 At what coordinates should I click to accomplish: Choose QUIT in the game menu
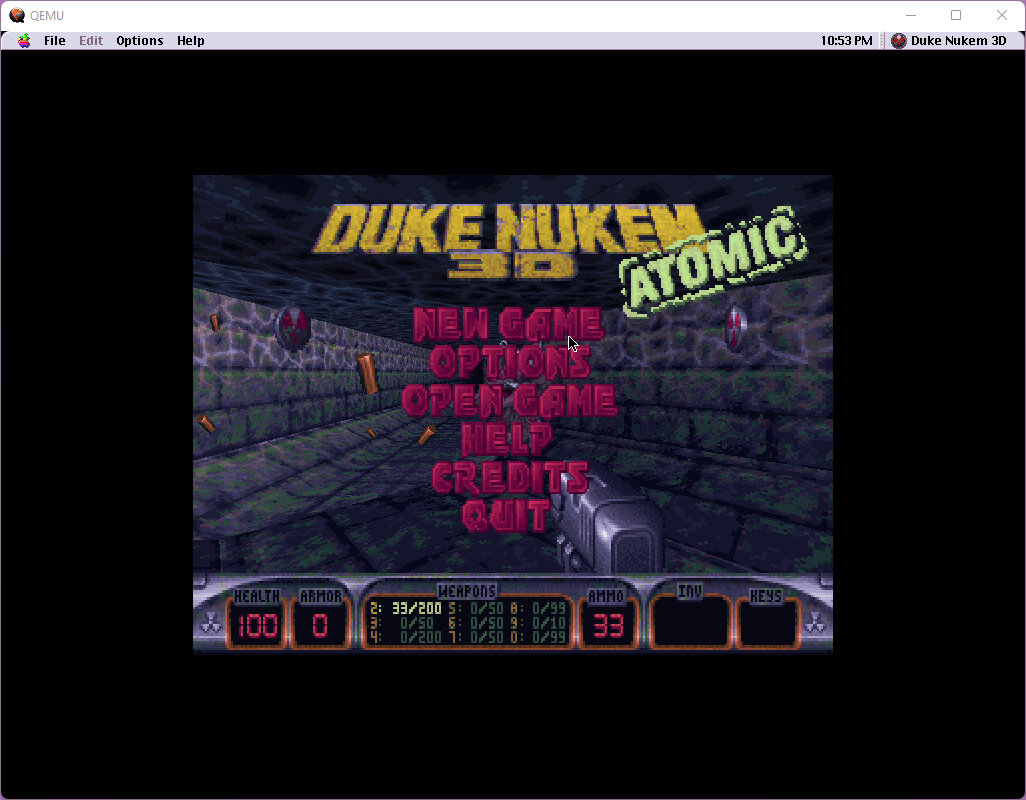coord(506,515)
